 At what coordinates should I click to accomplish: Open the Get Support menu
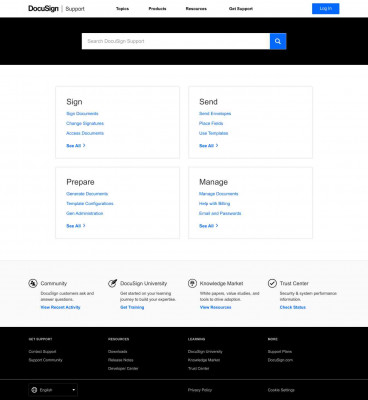(241, 9)
